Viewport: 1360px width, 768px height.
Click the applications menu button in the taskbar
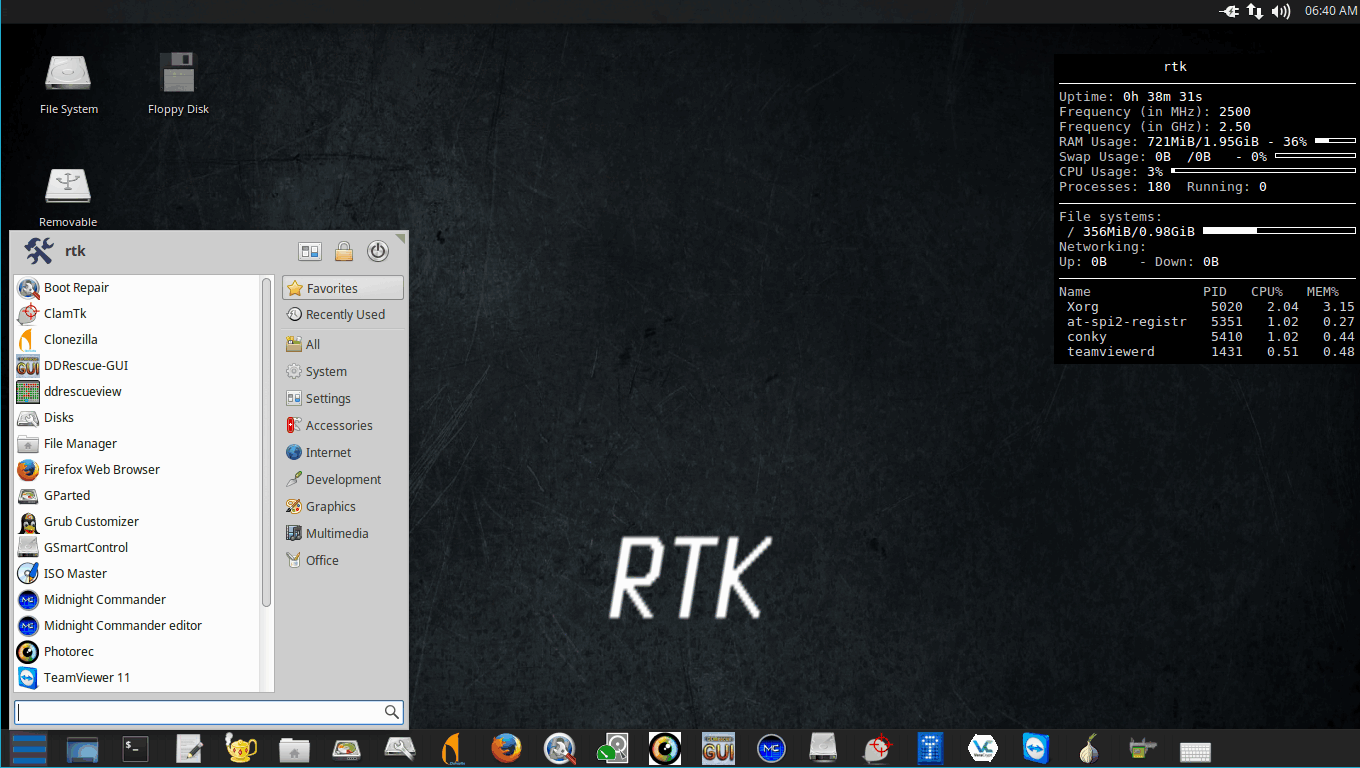(x=29, y=749)
